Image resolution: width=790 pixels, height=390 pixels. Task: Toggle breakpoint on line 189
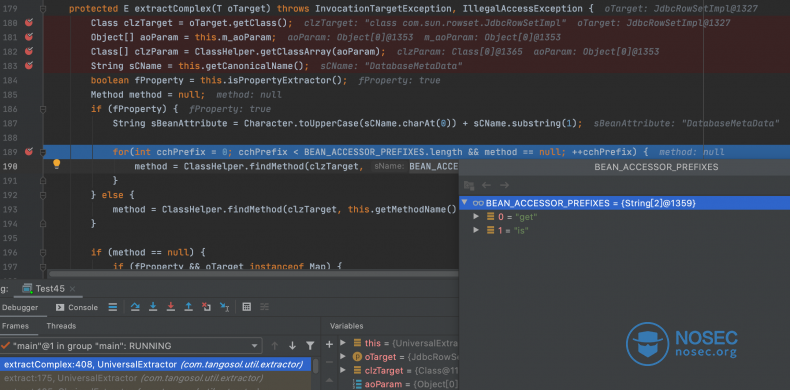coord(29,152)
